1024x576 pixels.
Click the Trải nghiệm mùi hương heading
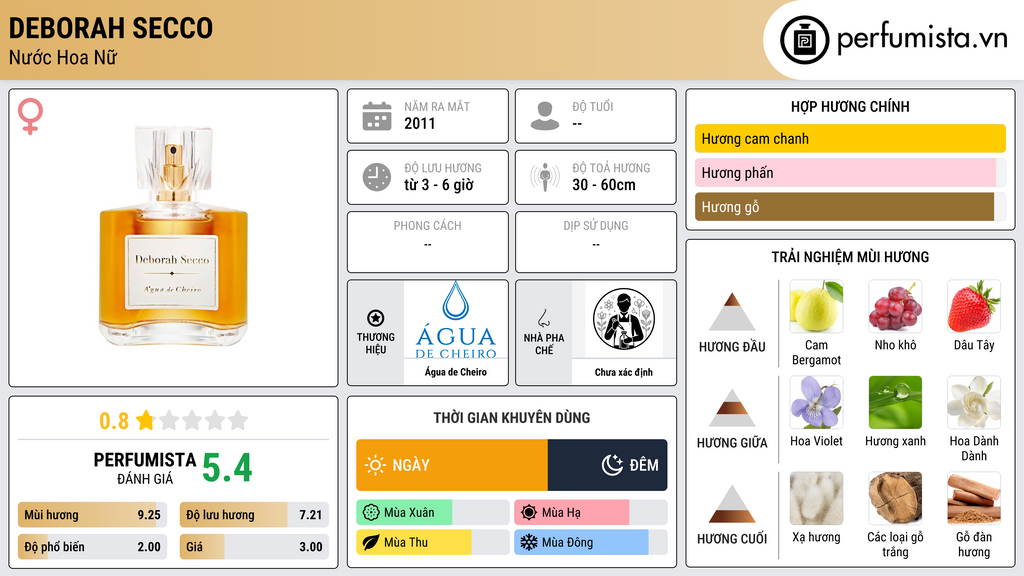(x=850, y=257)
